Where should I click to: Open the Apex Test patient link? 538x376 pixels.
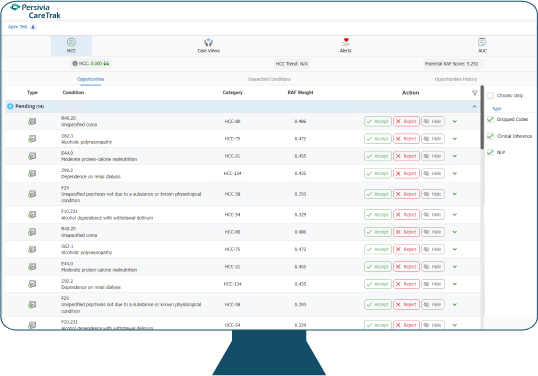click(17, 27)
